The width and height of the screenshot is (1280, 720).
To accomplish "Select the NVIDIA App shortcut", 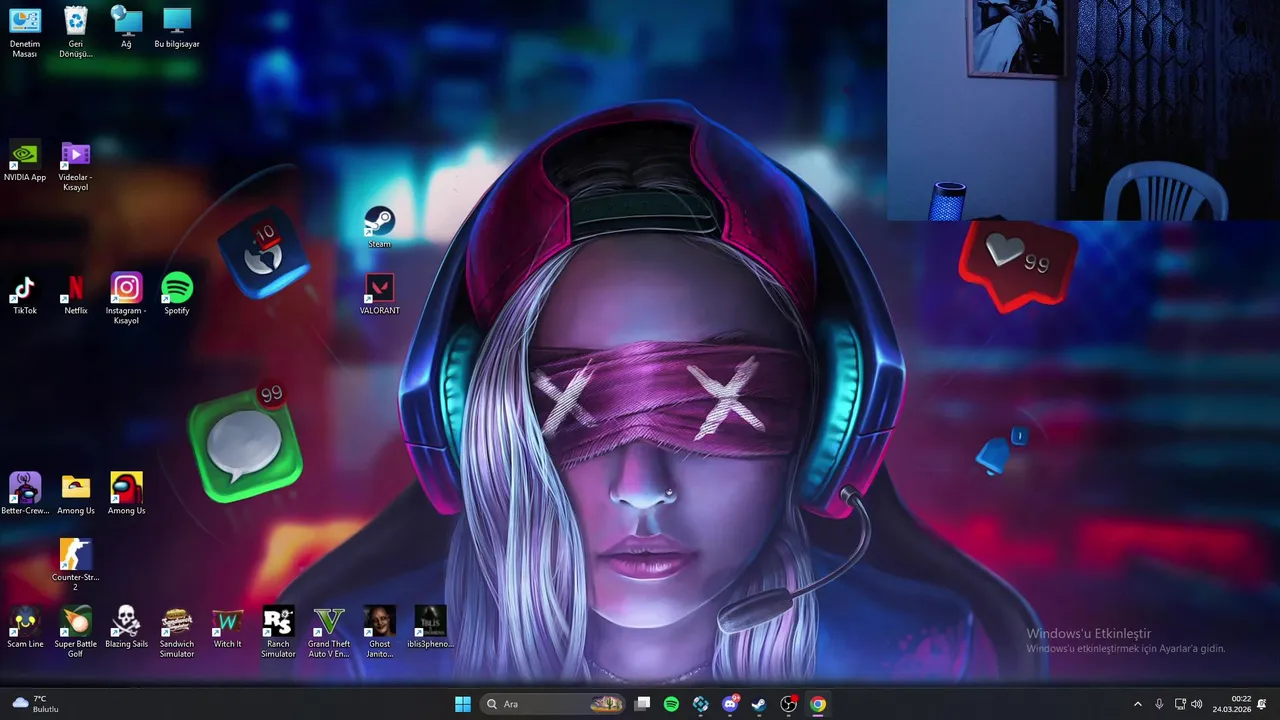I will 25,161.
